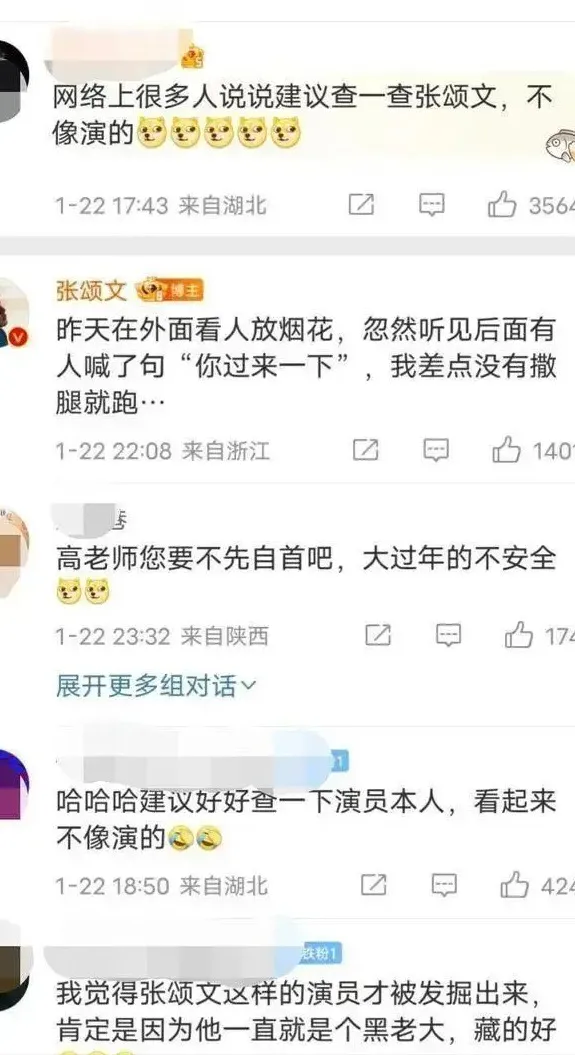The height and width of the screenshot is (1055, 575).
Task: Repost the 18:50 comment from 湖北
Action: [373, 885]
